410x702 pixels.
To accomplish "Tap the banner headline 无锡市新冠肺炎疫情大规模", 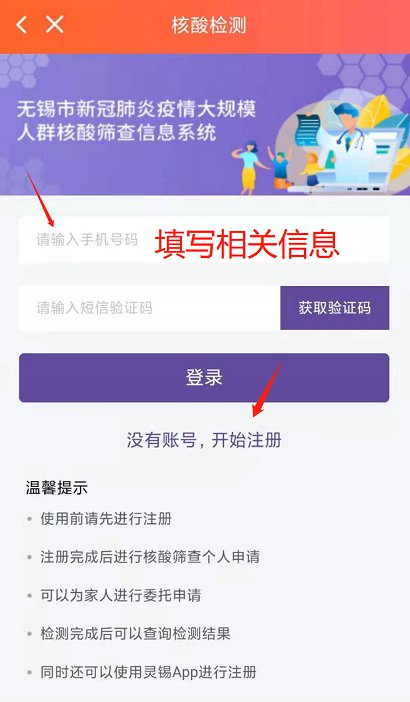I will (137, 109).
